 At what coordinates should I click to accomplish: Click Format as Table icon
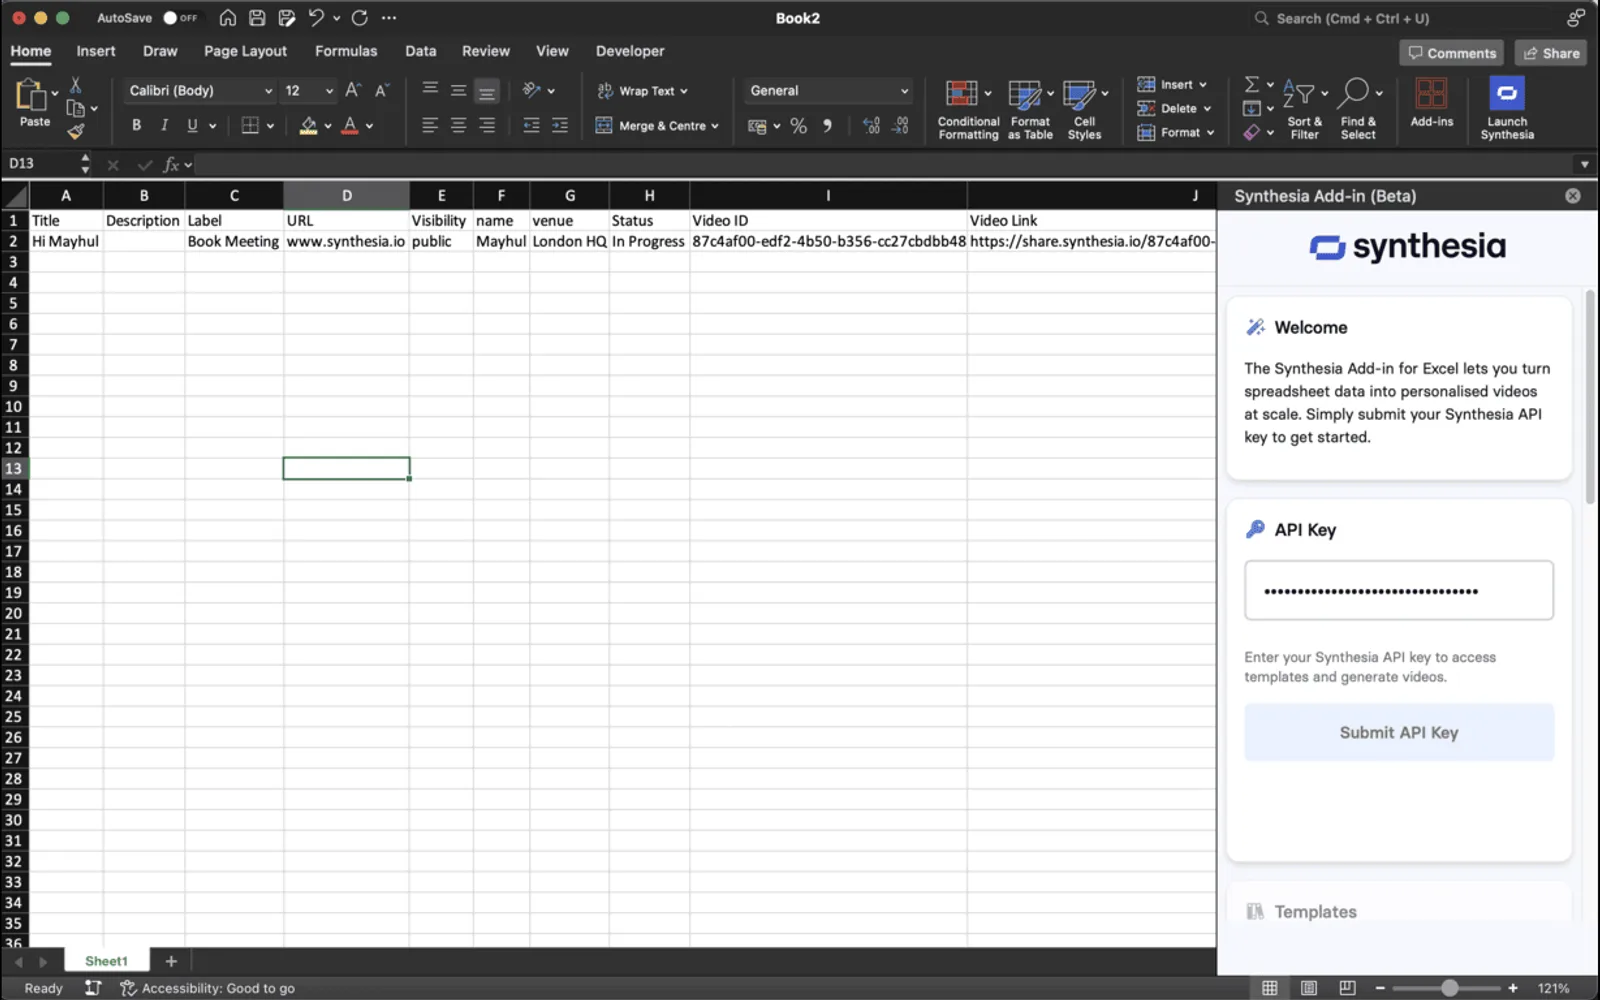pos(1030,109)
